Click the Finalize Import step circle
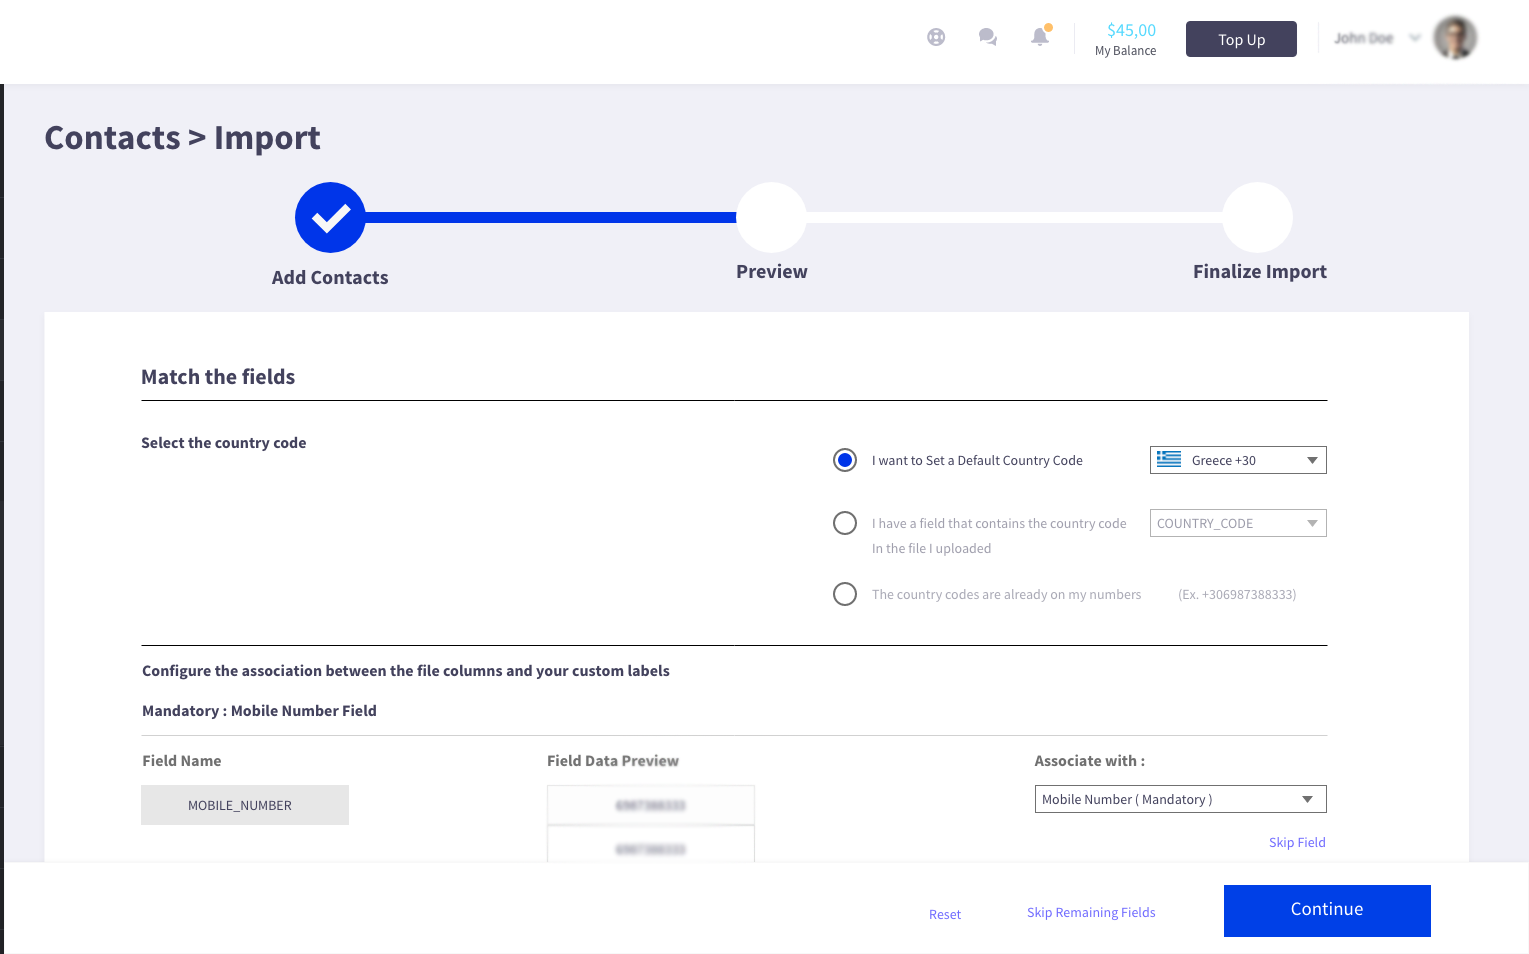This screenshot has width=1529, height=954. coord(1258,218)
